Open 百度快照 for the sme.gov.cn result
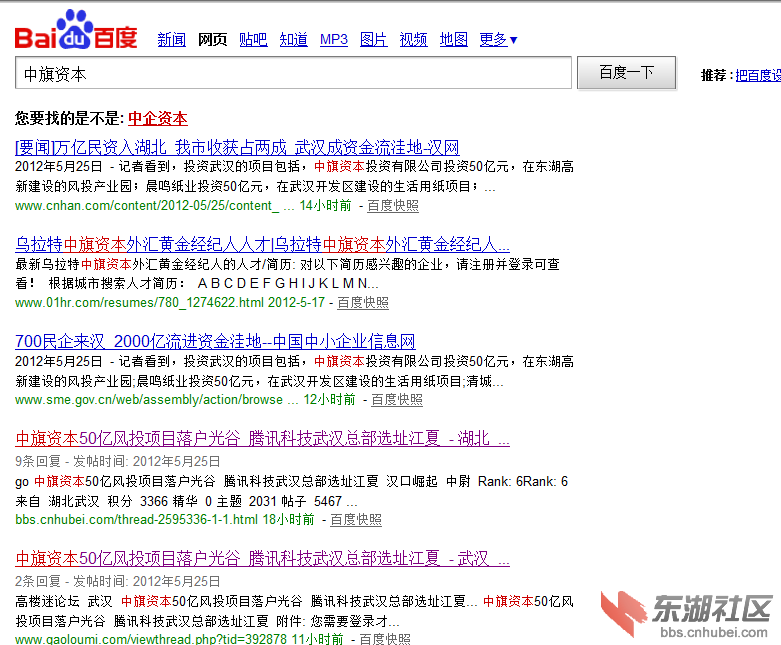The image size is (781, 645). point(396,399)
